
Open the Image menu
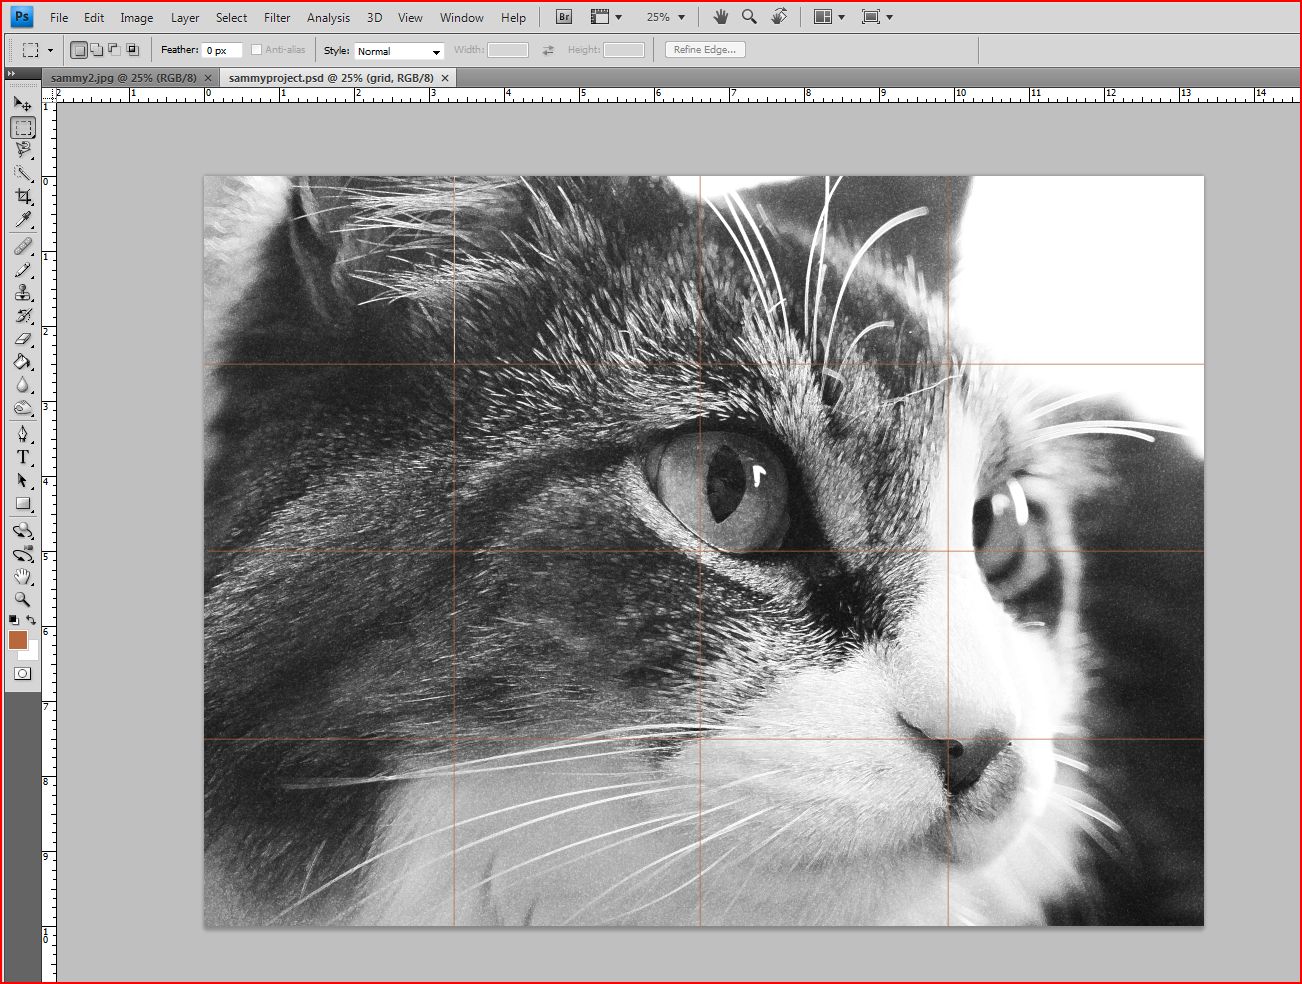[137, 17]
